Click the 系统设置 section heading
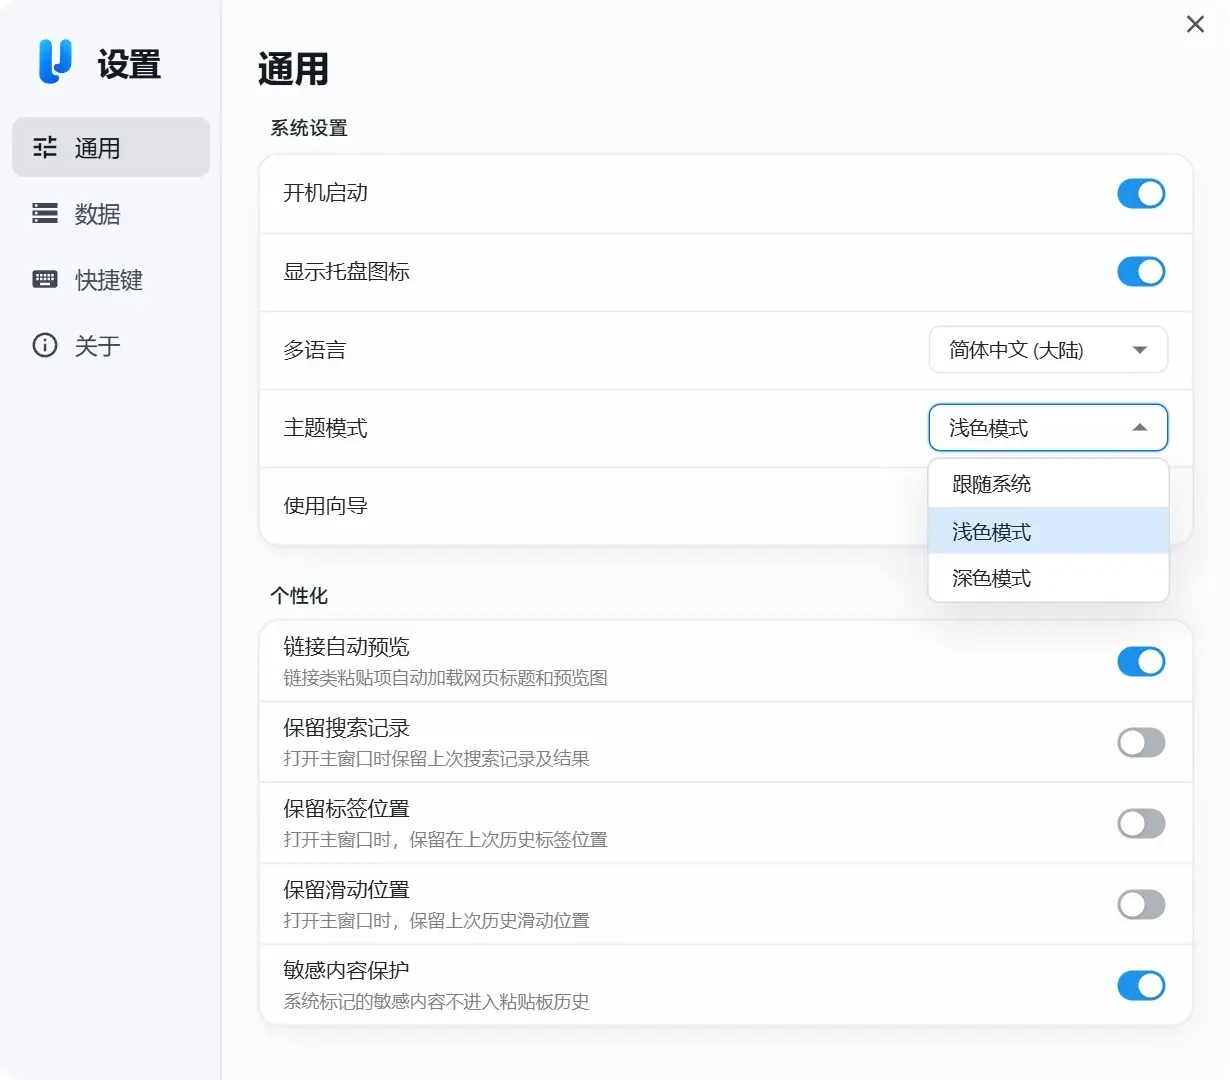Screen dimensions: 1230x1080 309,128
